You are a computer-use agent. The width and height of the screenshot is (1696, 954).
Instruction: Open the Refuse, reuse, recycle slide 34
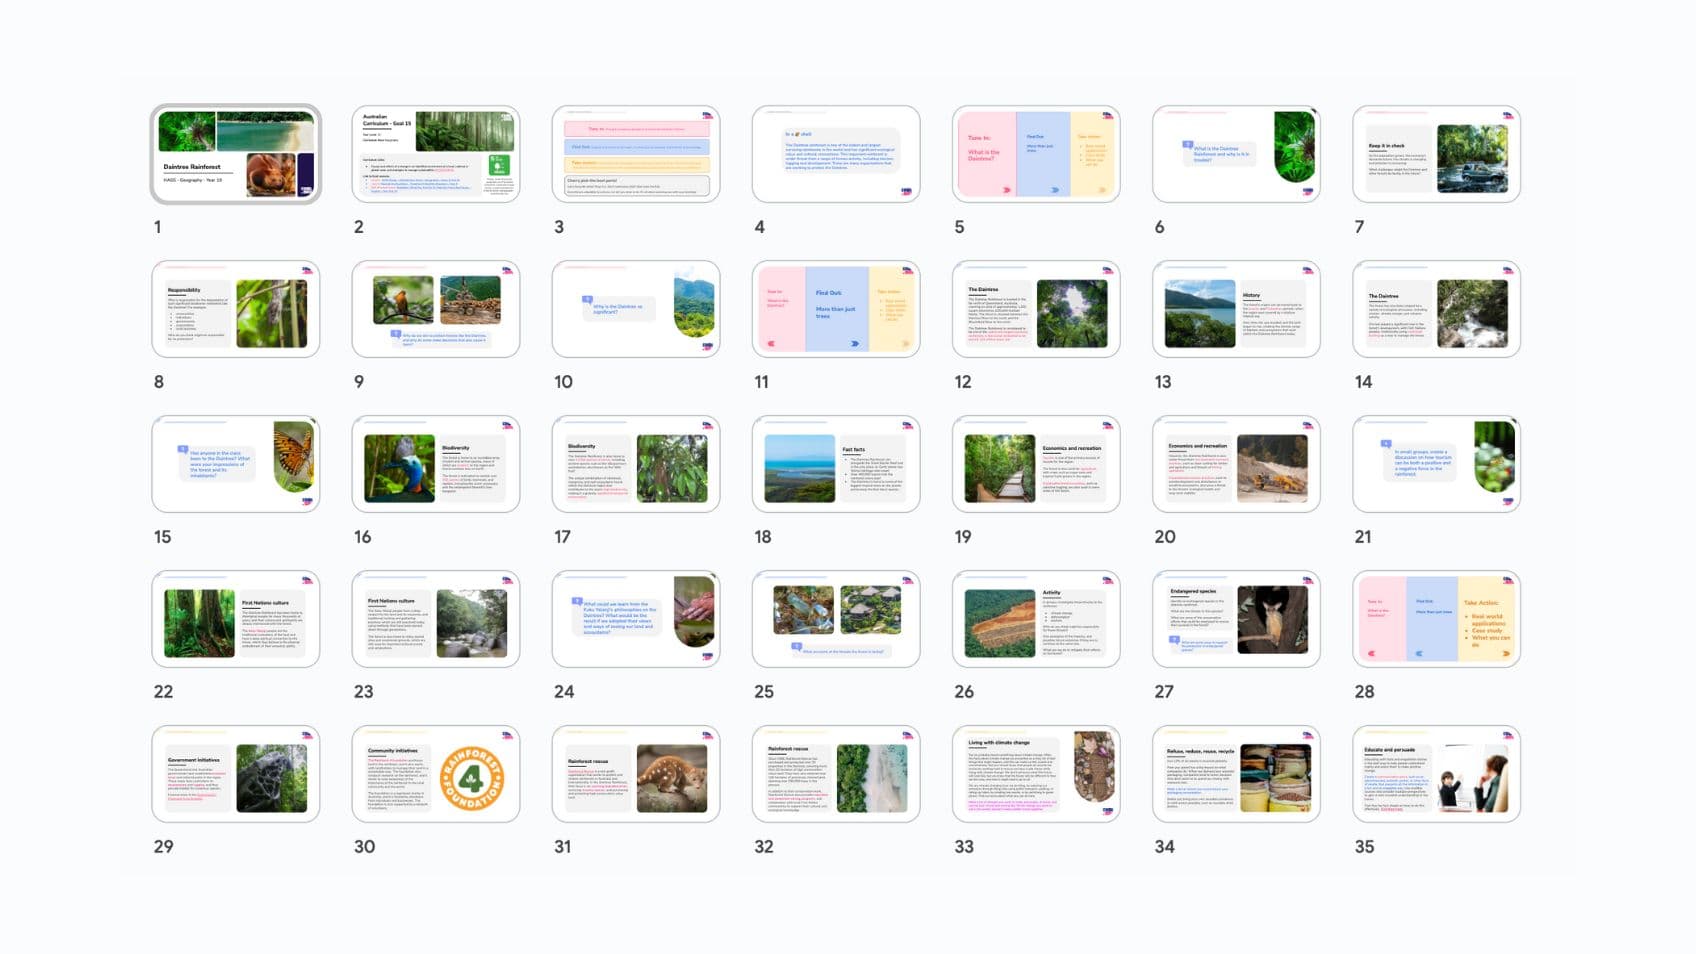pos(1236,774)
